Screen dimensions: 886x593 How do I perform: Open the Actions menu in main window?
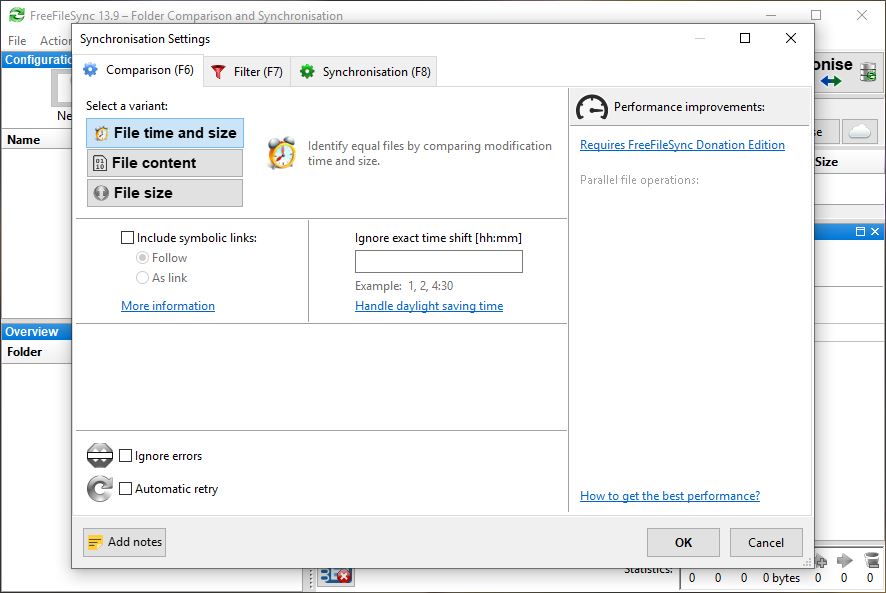[55, 41]
